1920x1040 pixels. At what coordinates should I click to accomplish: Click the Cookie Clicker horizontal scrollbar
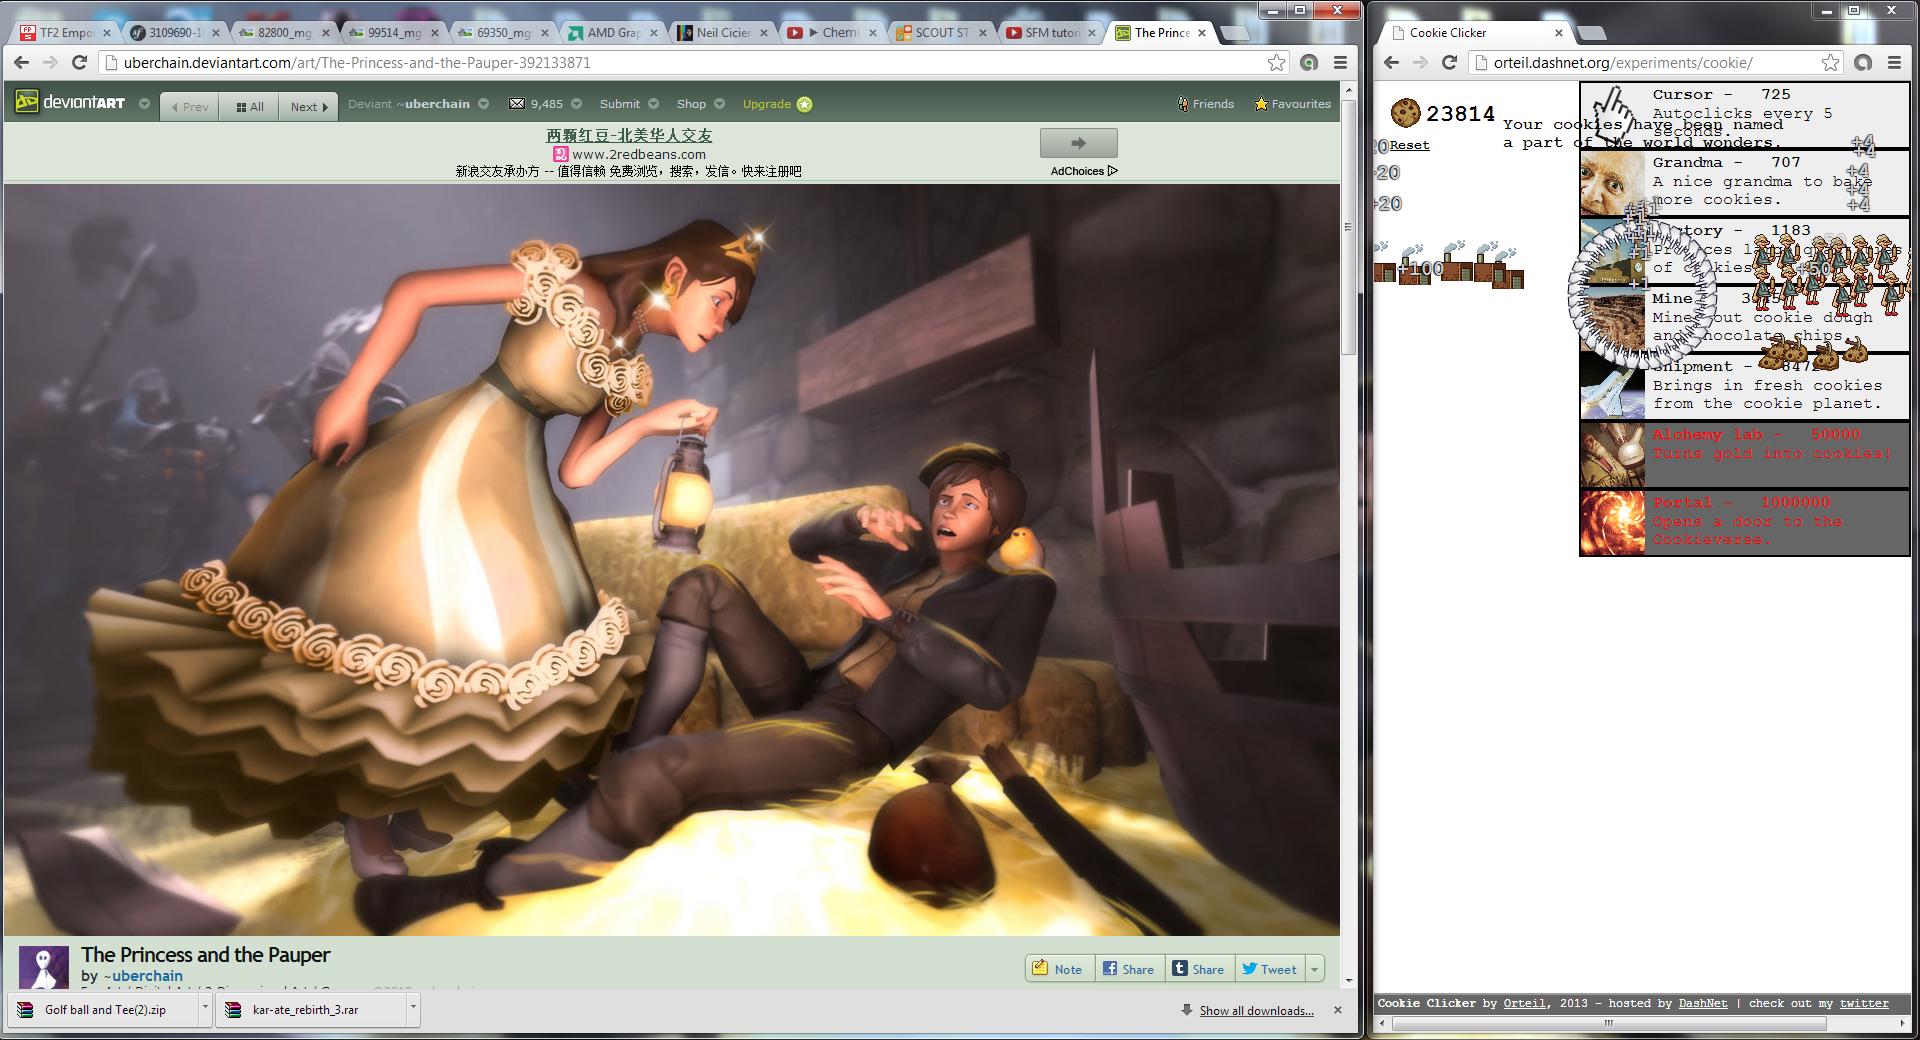tap(1608, 1023)
